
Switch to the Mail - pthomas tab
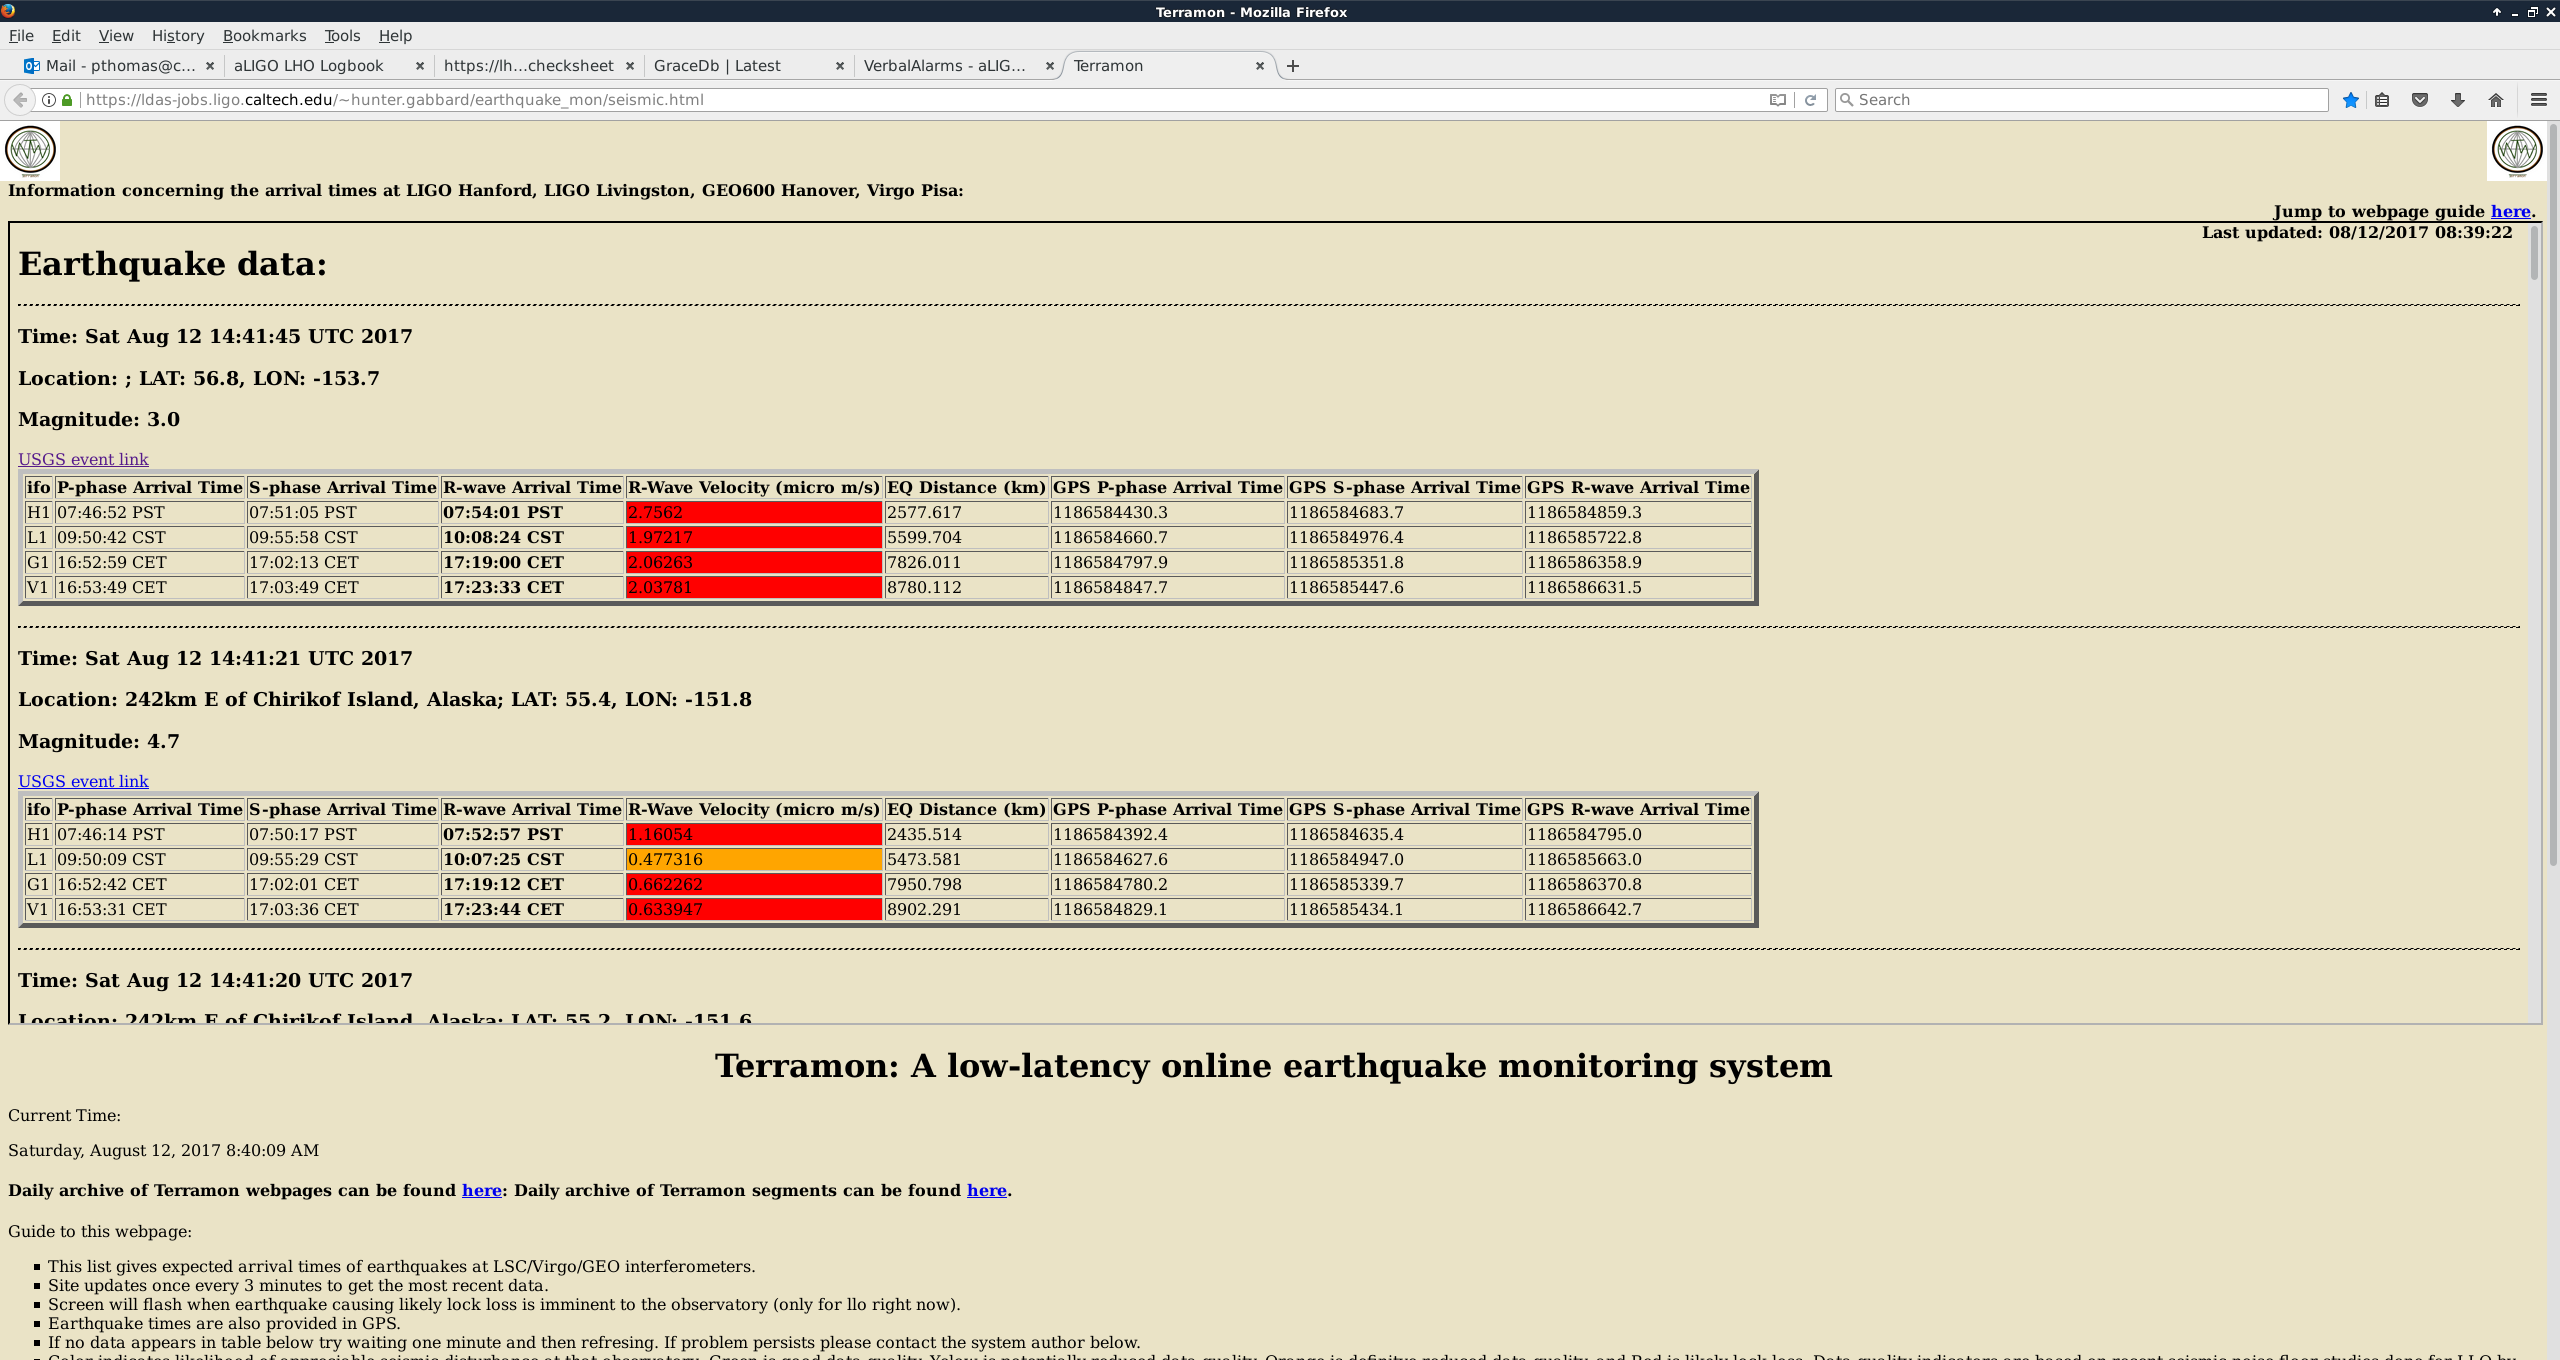click(119, 66)
